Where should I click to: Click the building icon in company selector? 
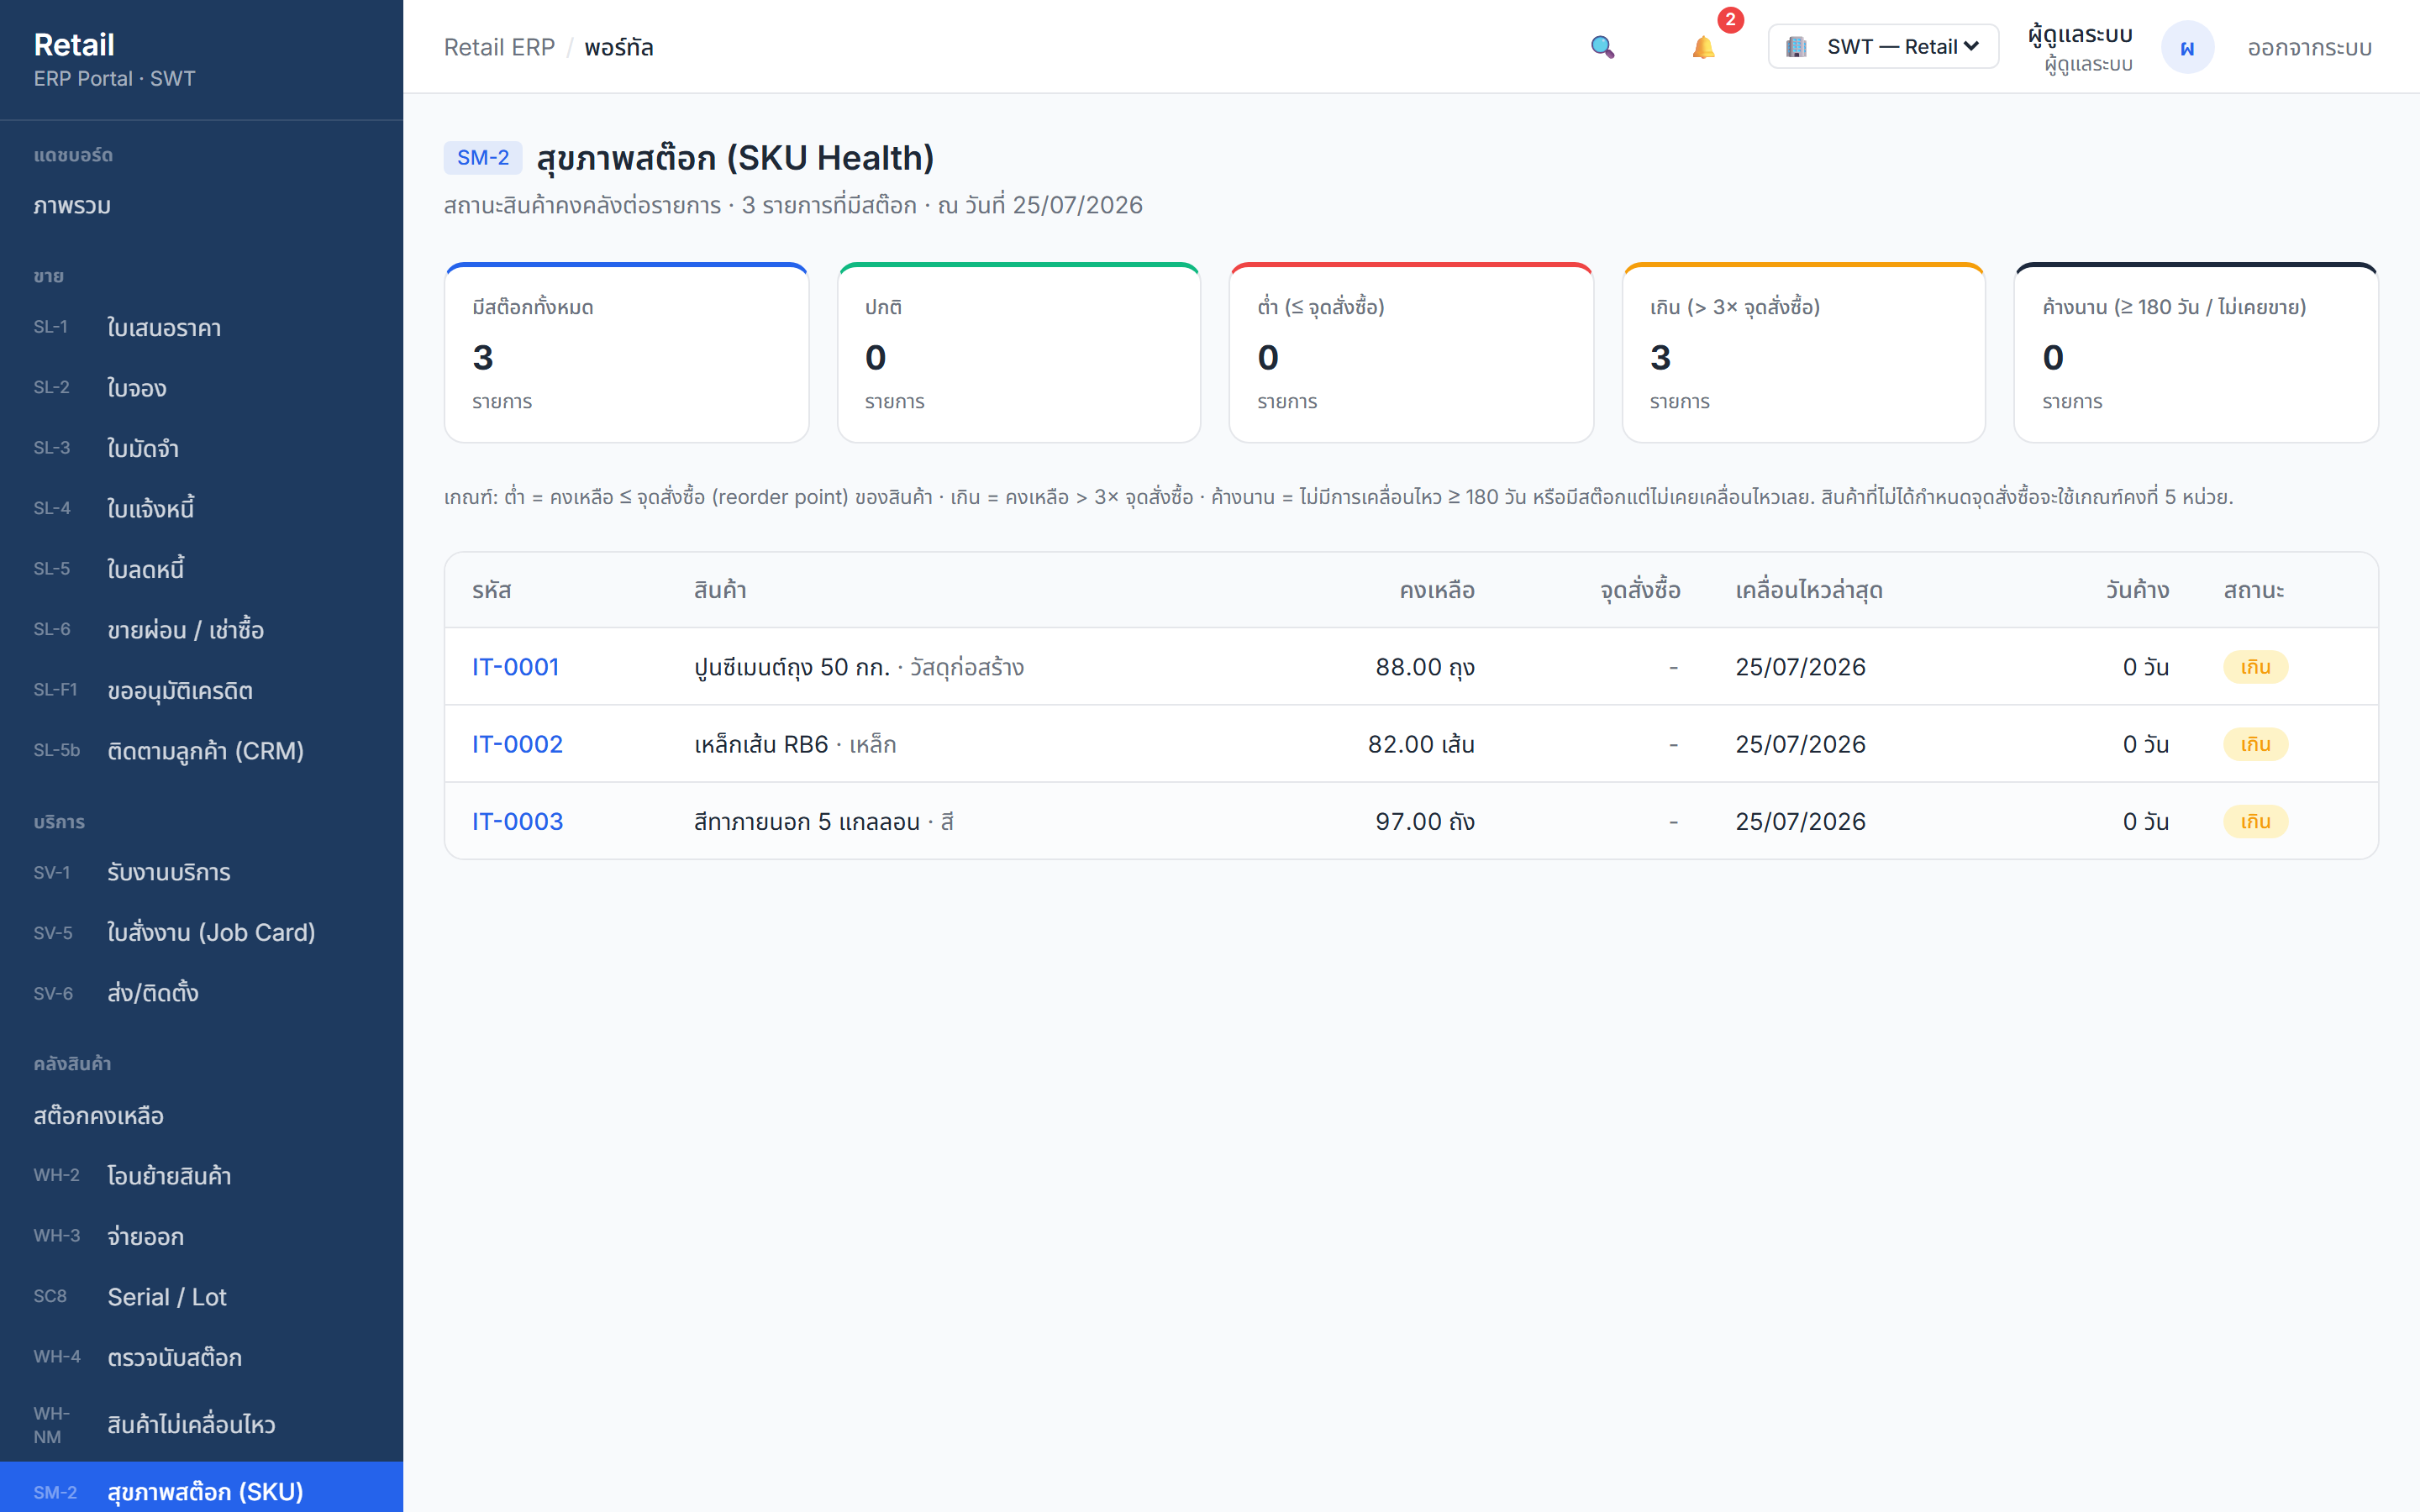click(1796, 47)
